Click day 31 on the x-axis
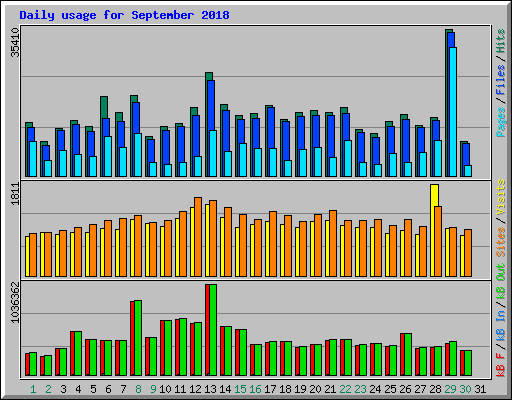512x400 pixels. tap(480, 389)
